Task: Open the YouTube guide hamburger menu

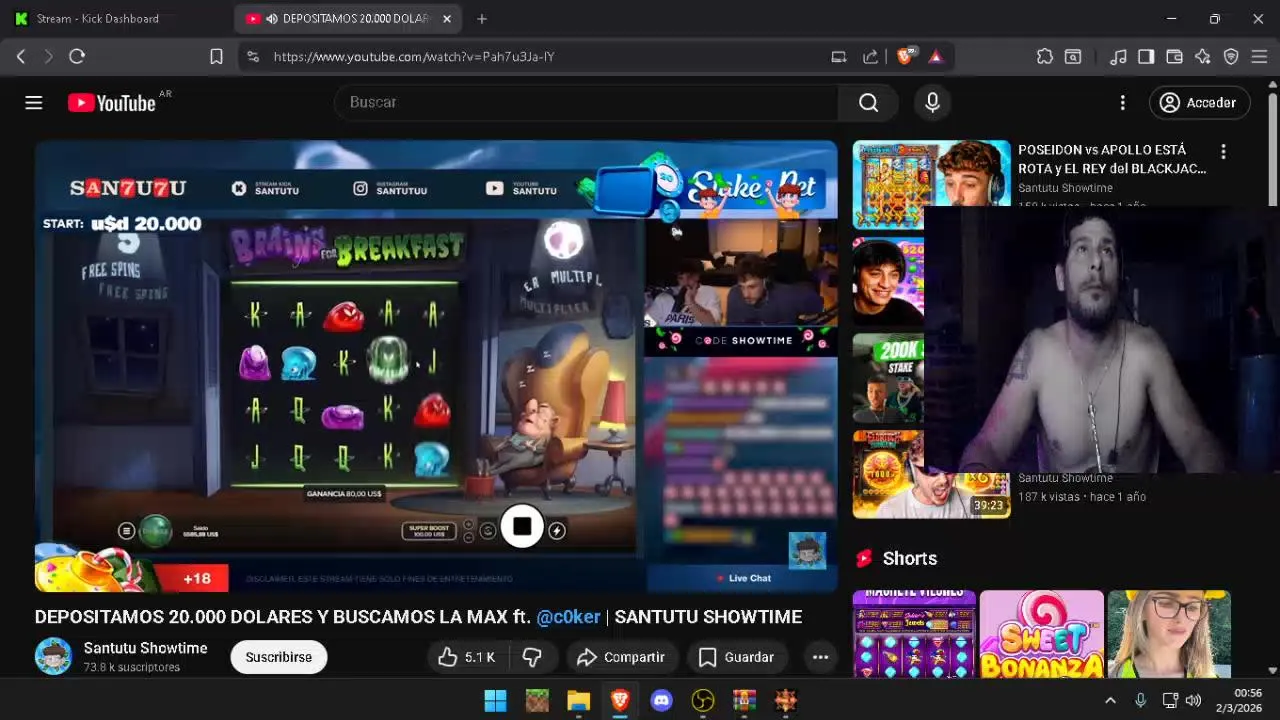Action: 34,103
